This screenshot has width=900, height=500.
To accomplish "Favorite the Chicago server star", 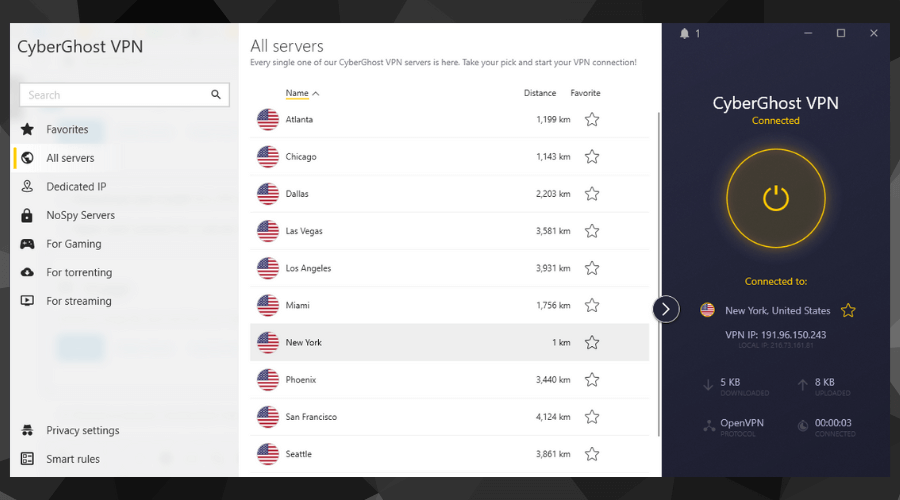I will pyautogui.click(x=592, y=157).
